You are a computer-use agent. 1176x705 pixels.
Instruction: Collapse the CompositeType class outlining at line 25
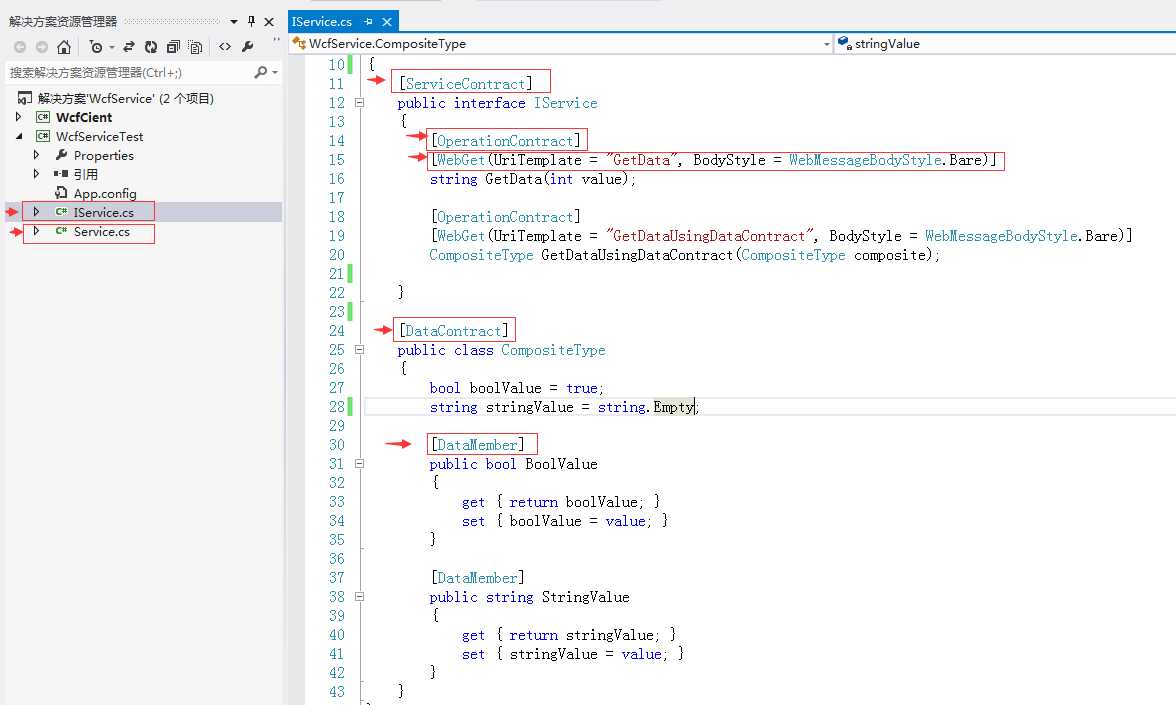[x=359, y=350]
